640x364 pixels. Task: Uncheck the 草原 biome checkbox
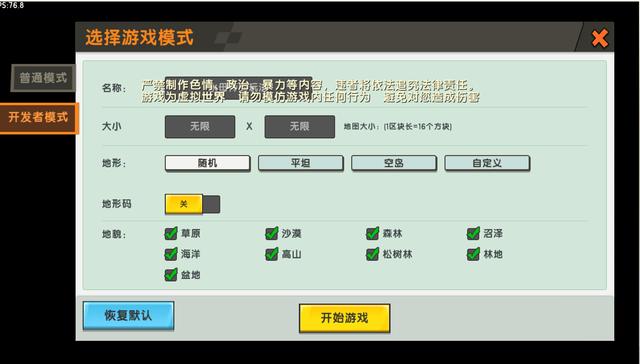(171, 233)
